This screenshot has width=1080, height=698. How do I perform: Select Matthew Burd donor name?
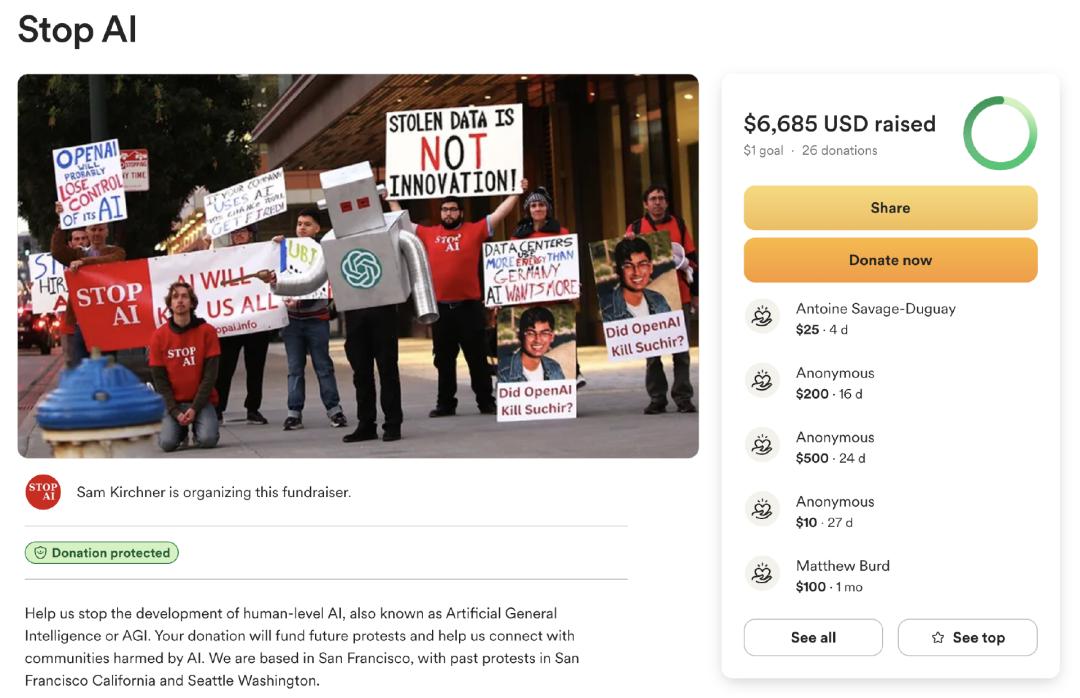coord(842,566)
